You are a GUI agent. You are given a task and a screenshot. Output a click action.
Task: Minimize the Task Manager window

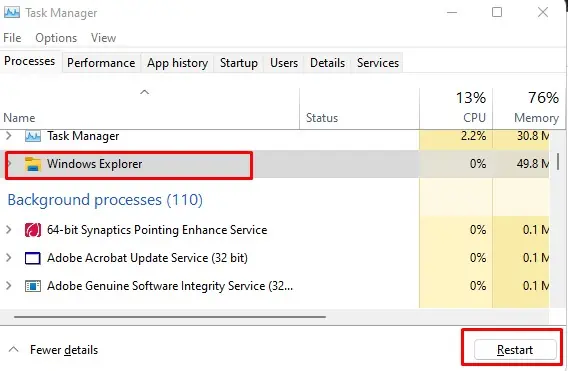coord(452,13)
